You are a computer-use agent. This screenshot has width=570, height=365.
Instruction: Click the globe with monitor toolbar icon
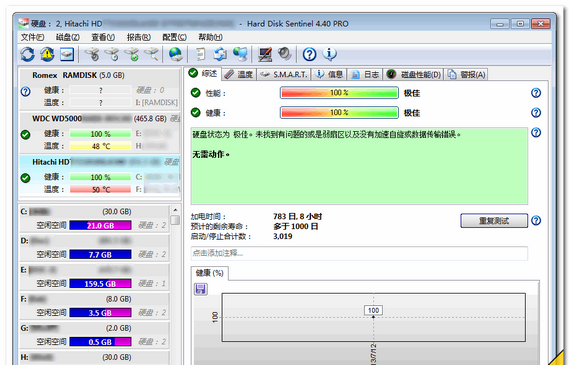[x=240, y=55]
